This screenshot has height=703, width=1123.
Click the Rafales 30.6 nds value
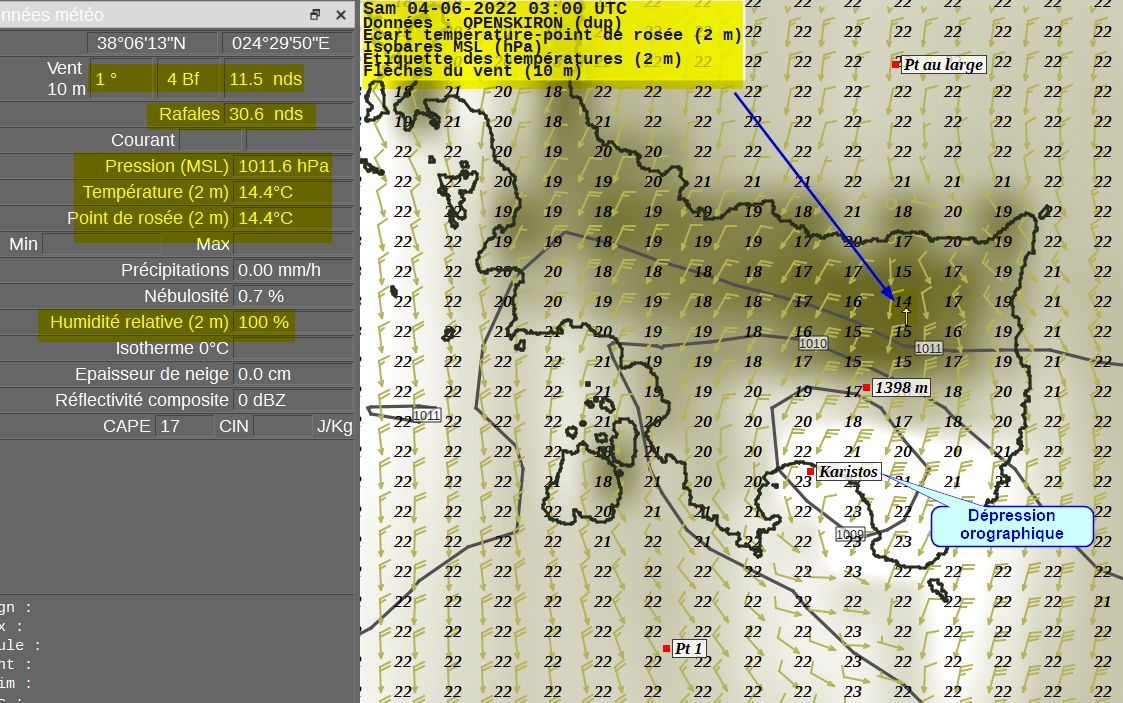[x=266, y=114]
